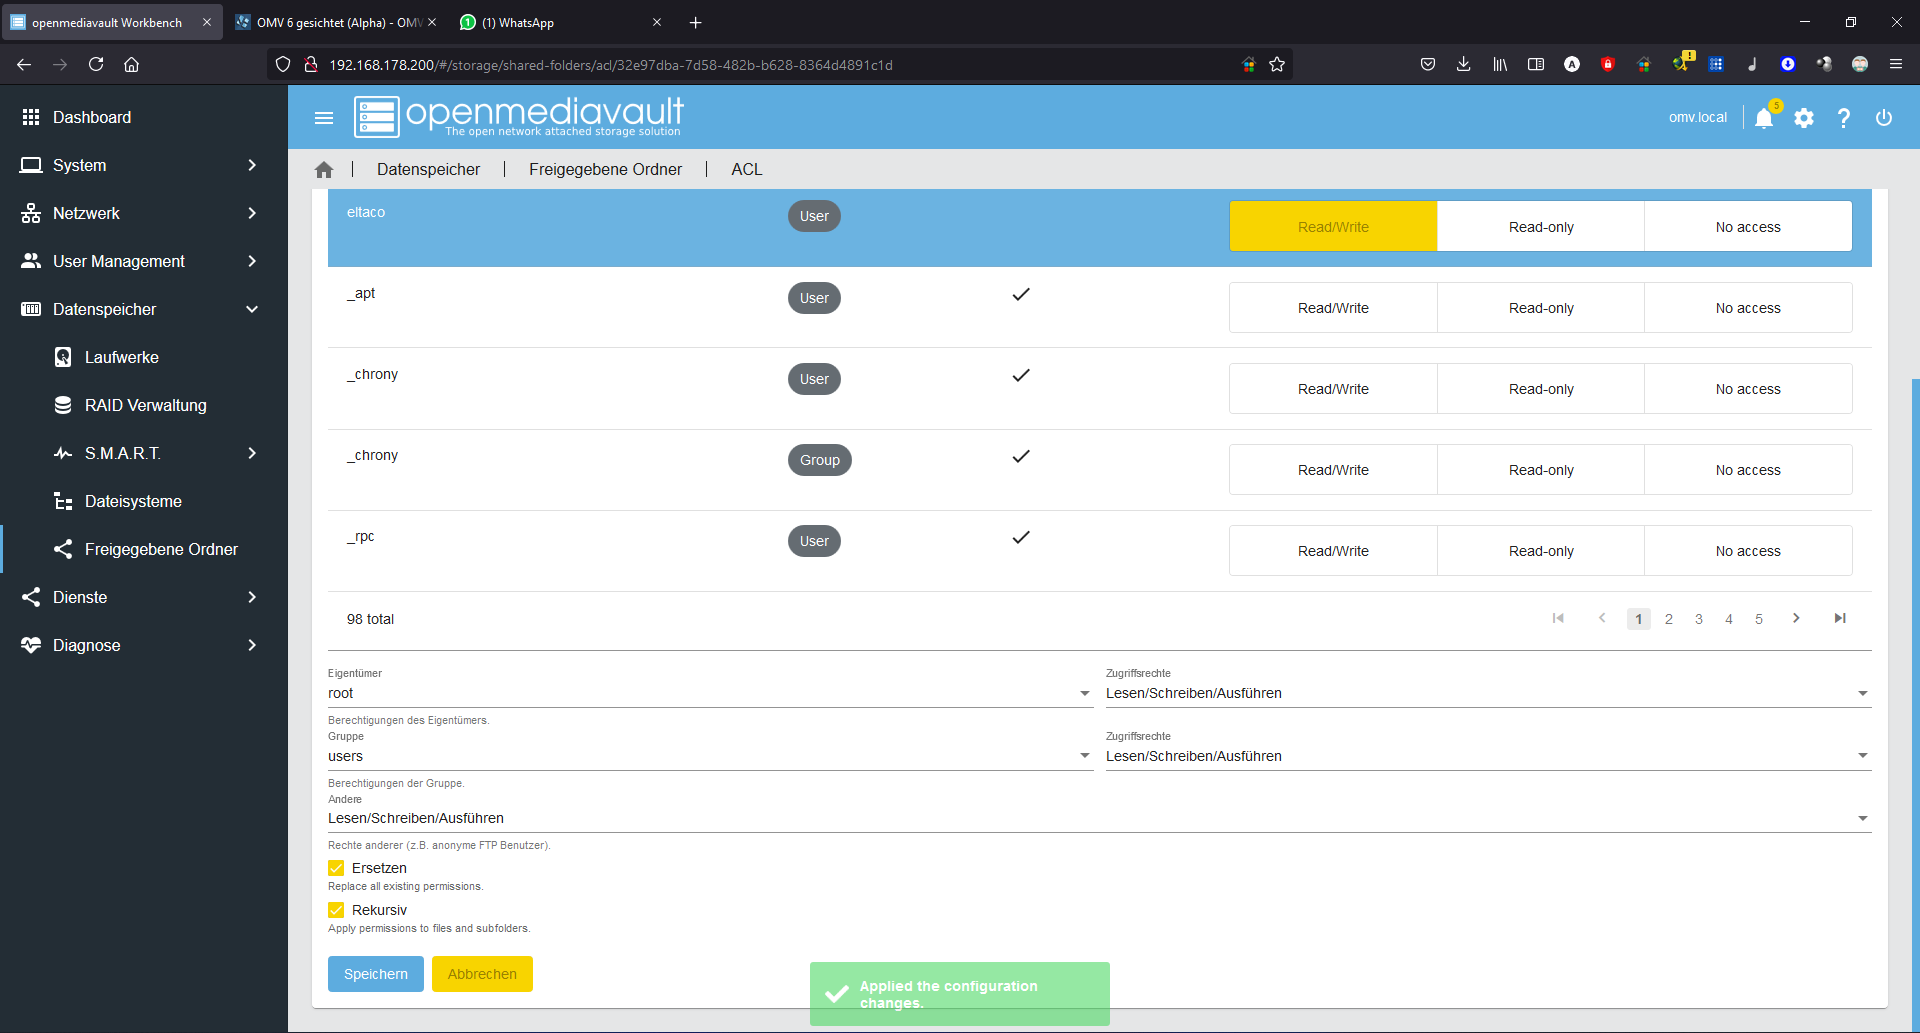The width and height of the screenshot is (1920, 1033).
Task: Go to previous page of user list
Action: coord(1602,618)
